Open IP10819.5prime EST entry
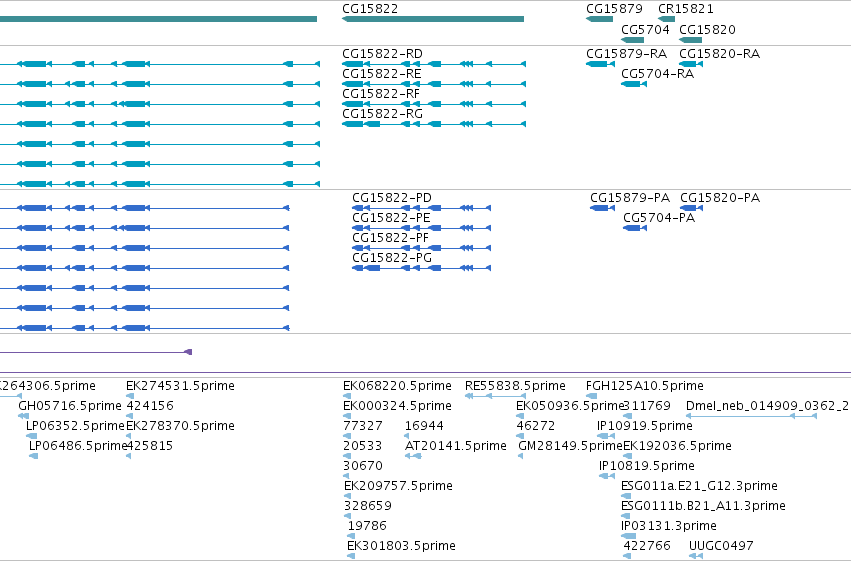Viewport: 851px width, 561px height. [646, 466]
